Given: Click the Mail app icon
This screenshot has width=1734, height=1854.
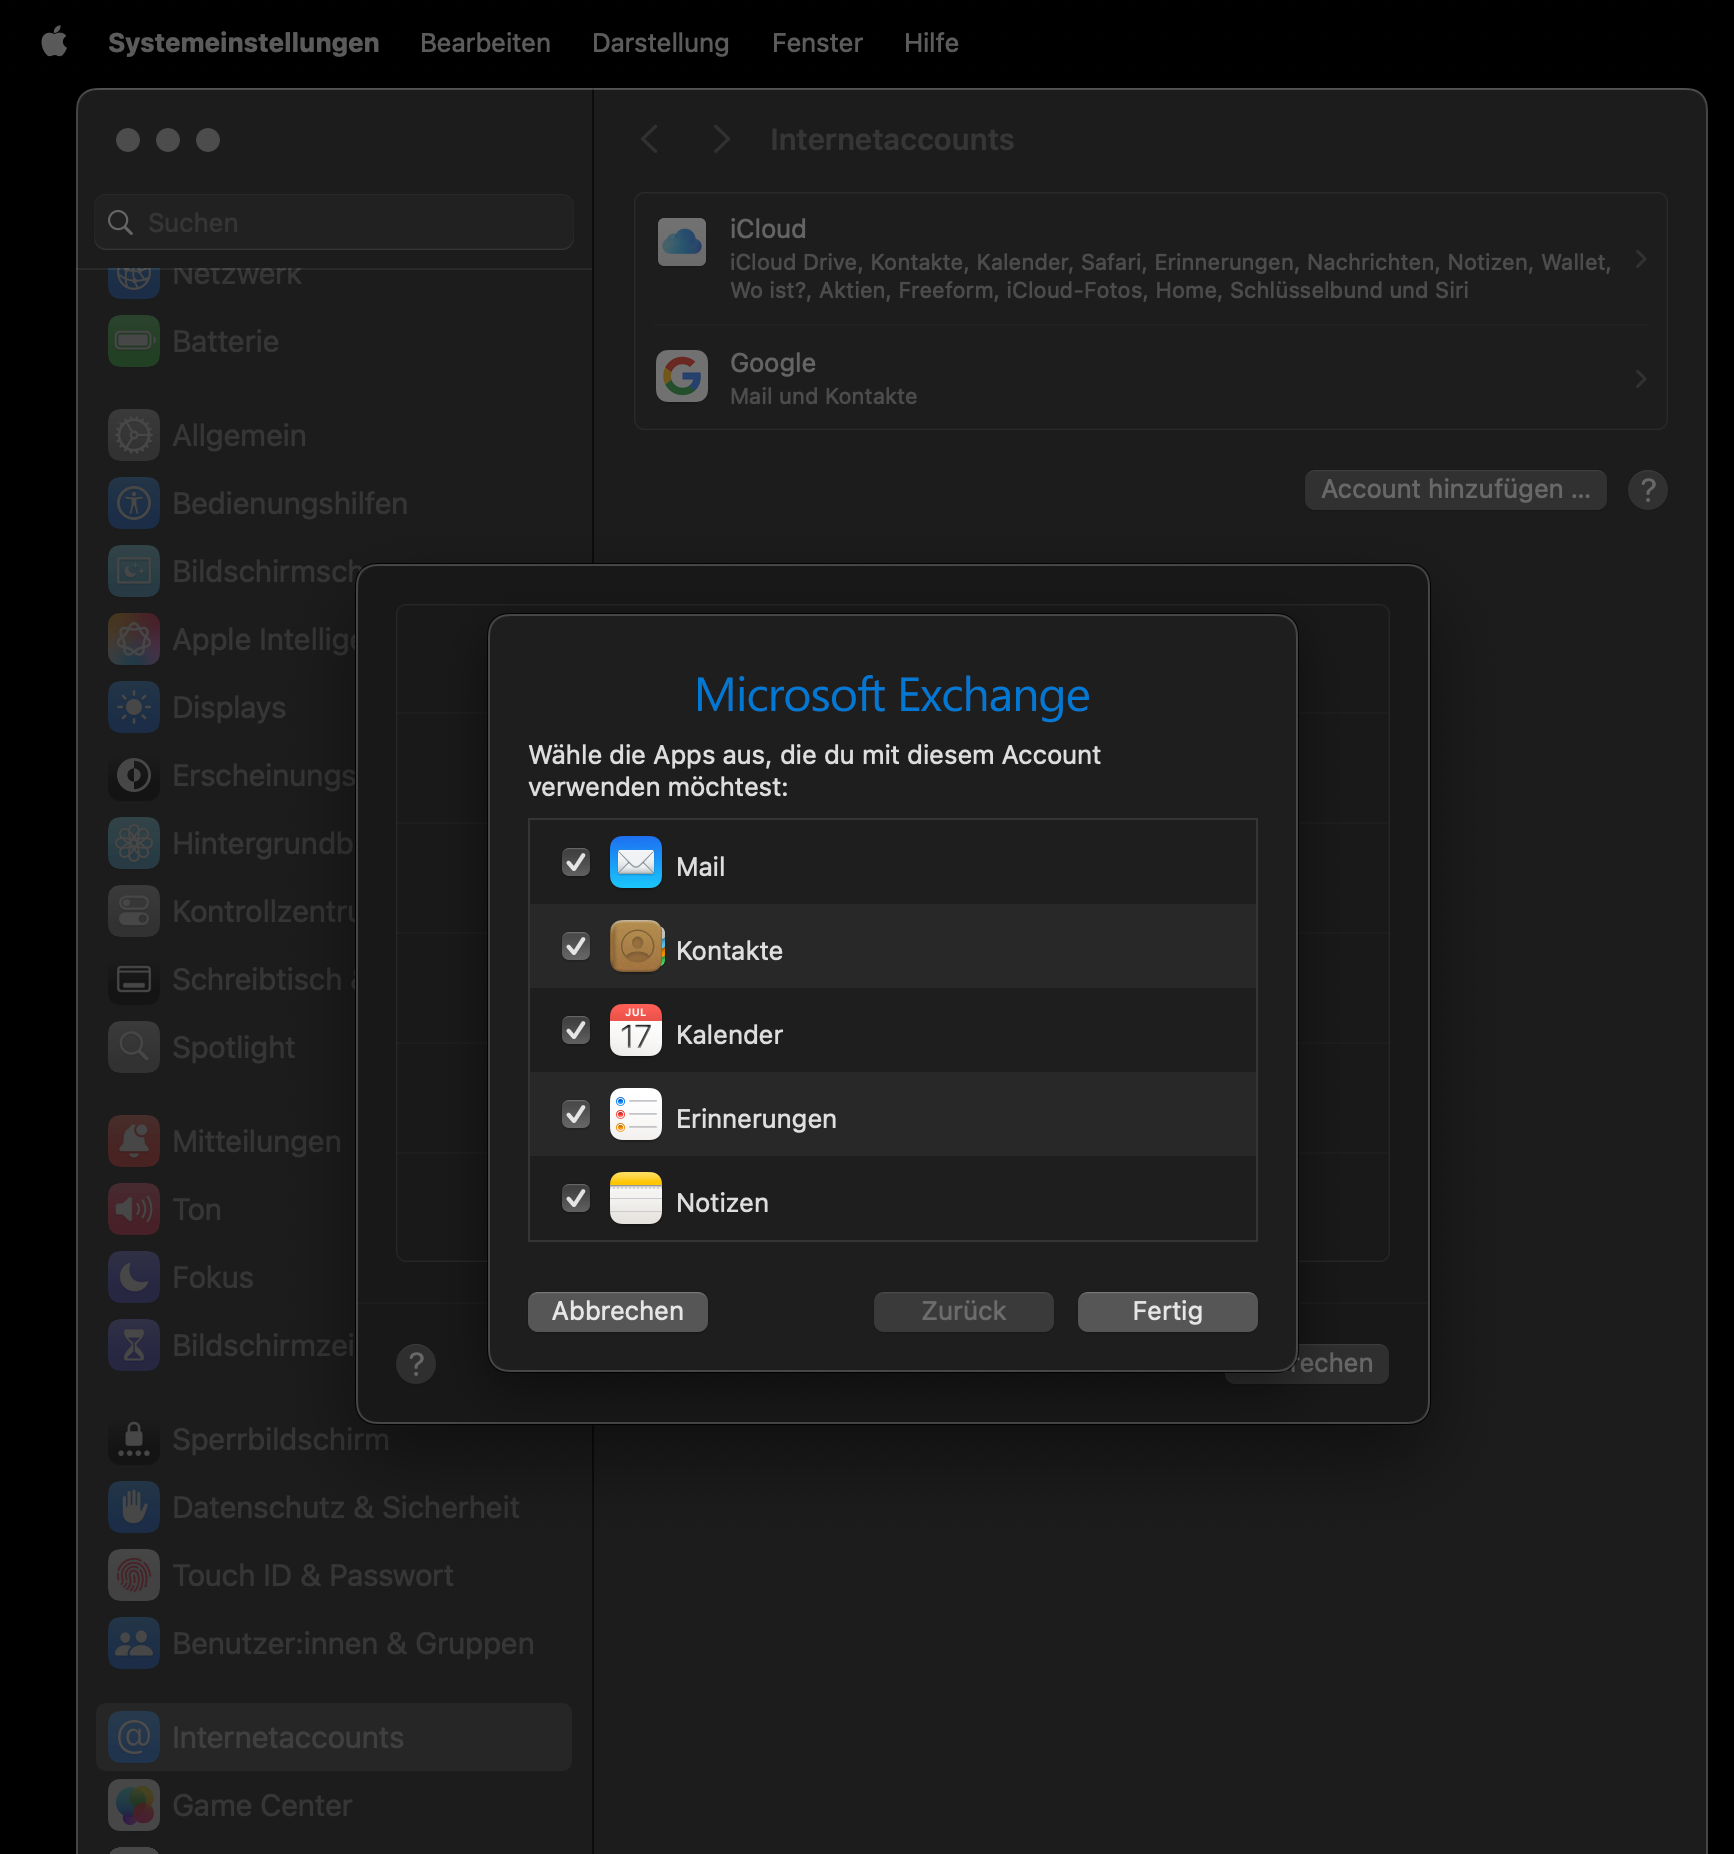Looking at the screenshot, I should pos(636,862).
